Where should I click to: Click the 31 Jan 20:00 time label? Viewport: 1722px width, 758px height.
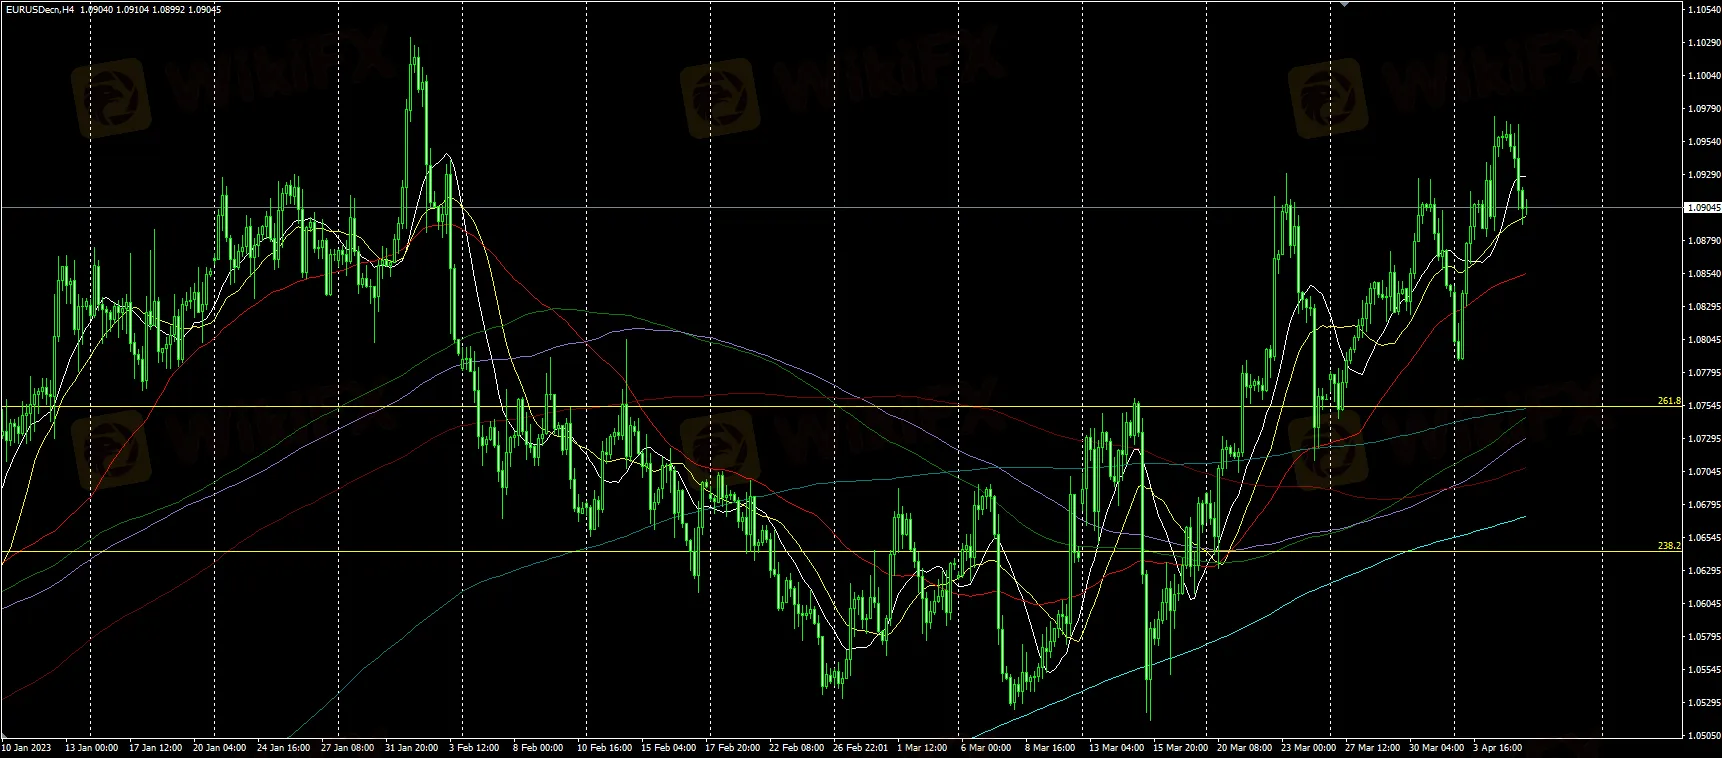tap(411, 748)
